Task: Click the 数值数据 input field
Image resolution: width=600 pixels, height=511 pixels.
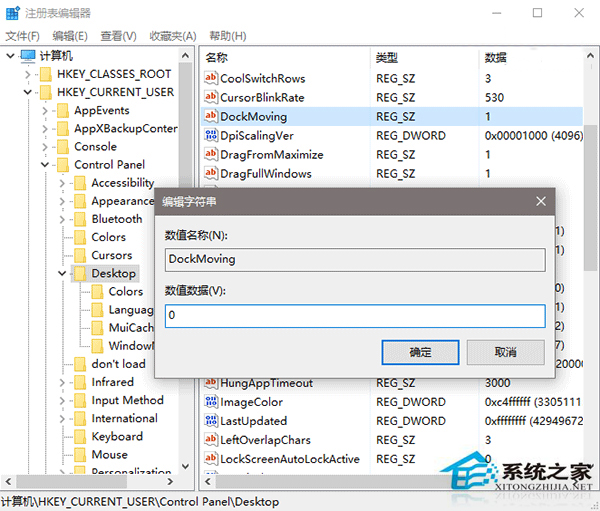Action: pyautogui.click(x=355, y=316)
